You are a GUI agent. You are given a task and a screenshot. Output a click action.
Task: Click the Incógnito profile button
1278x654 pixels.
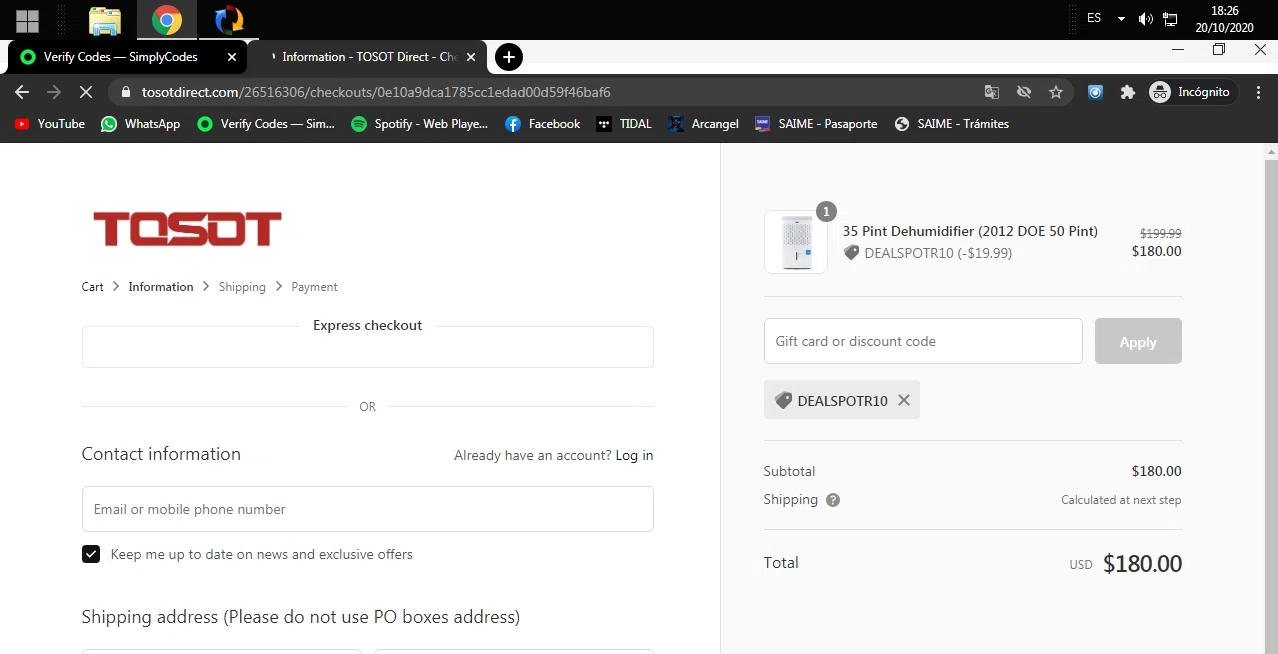tap(1191, 92)
